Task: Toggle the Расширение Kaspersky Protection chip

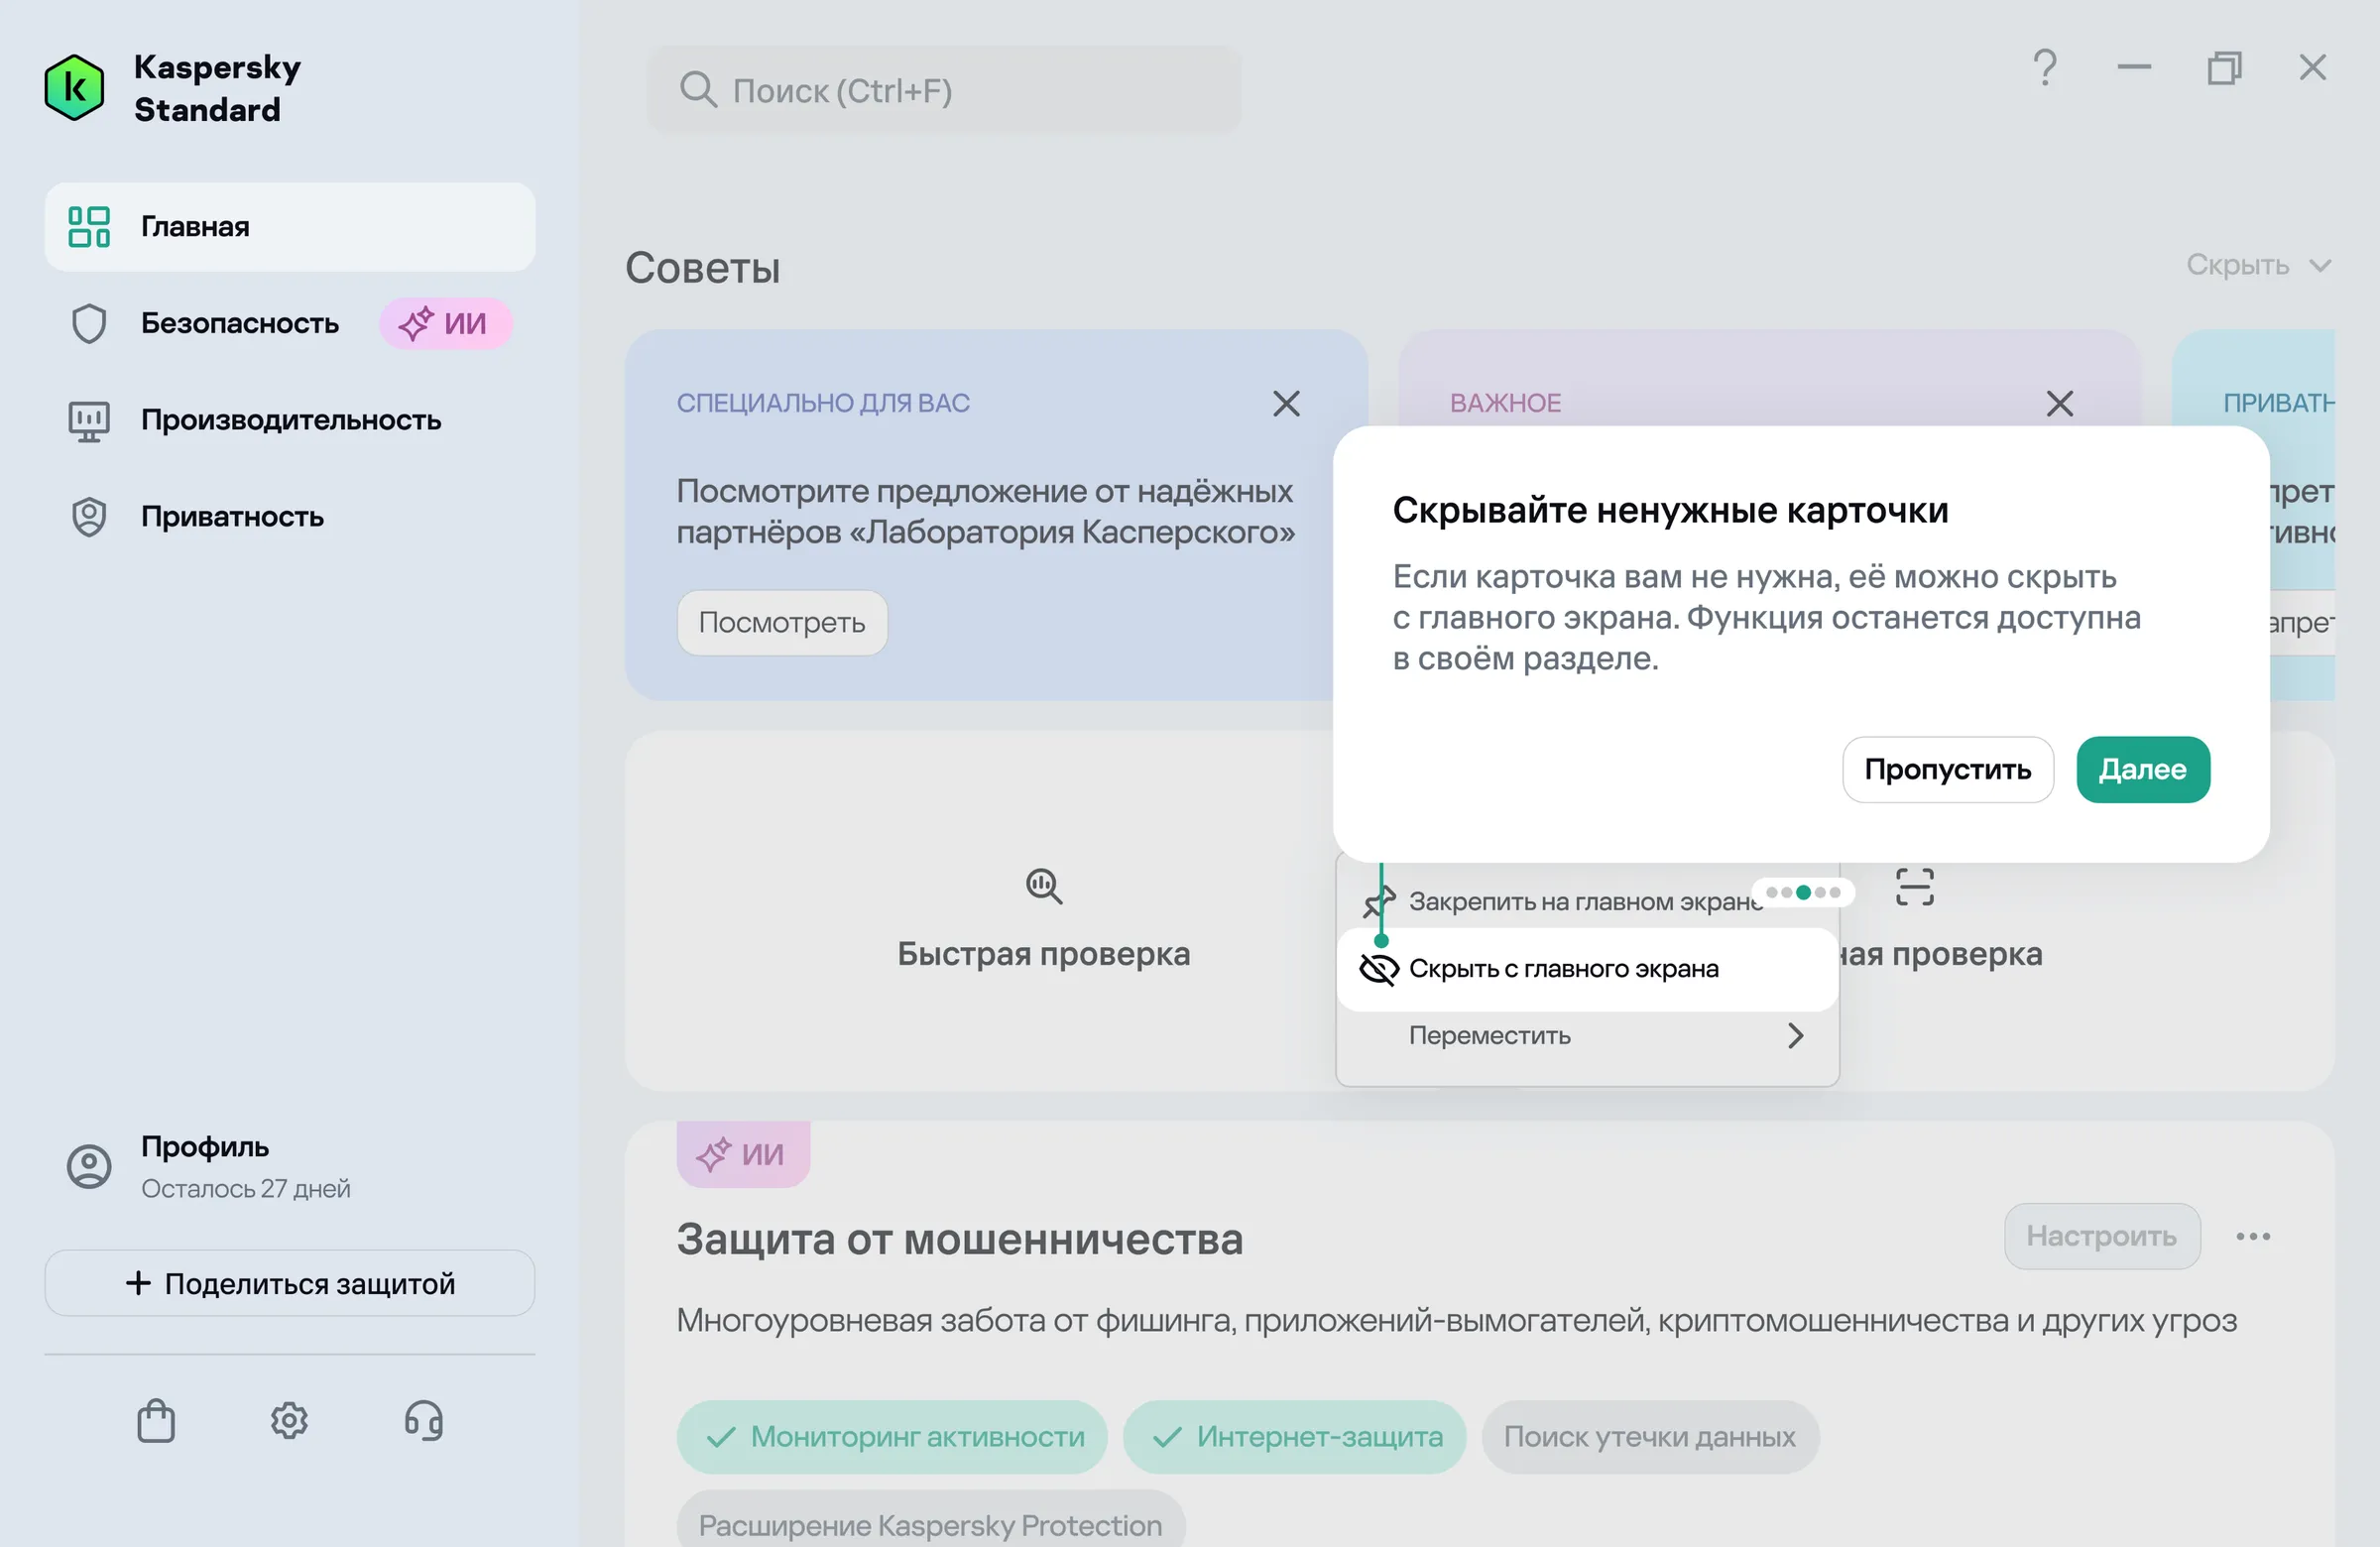Action: [x=931, y=1522]
